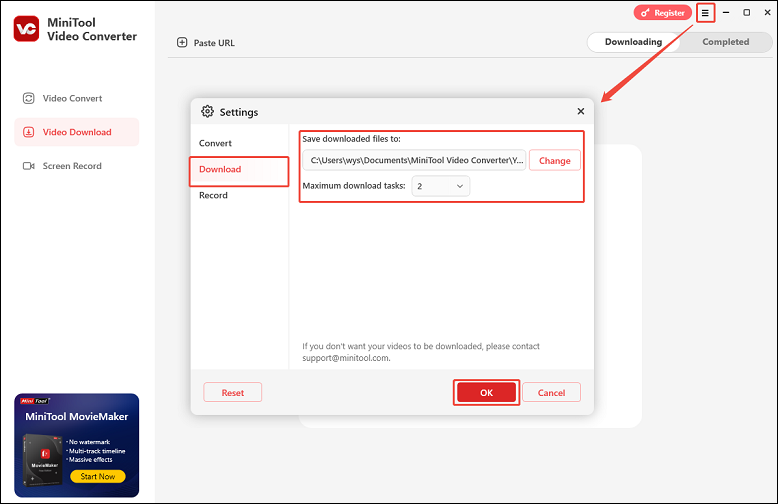Screen dimensions: 778x504
Task: Close the Settings dialog with X
Action: (581, 111)
